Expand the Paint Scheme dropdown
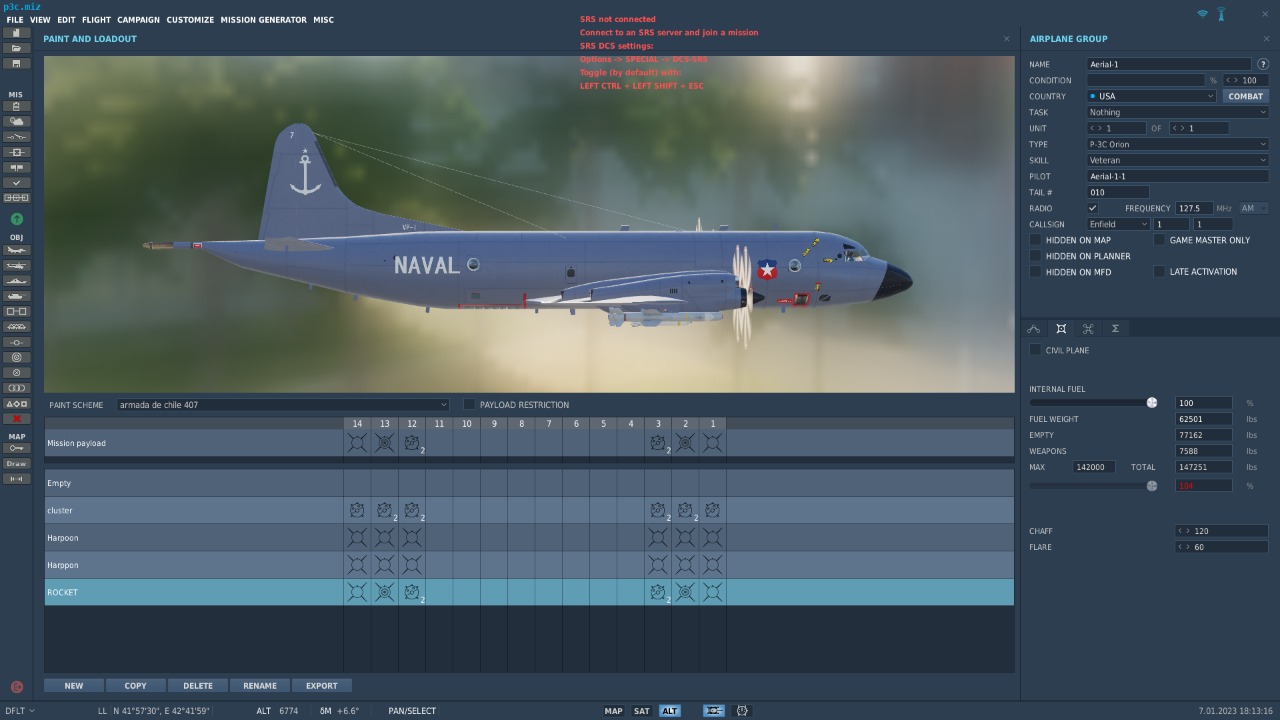The width and height of the screenshot is (1280, 720). point(283,405)
